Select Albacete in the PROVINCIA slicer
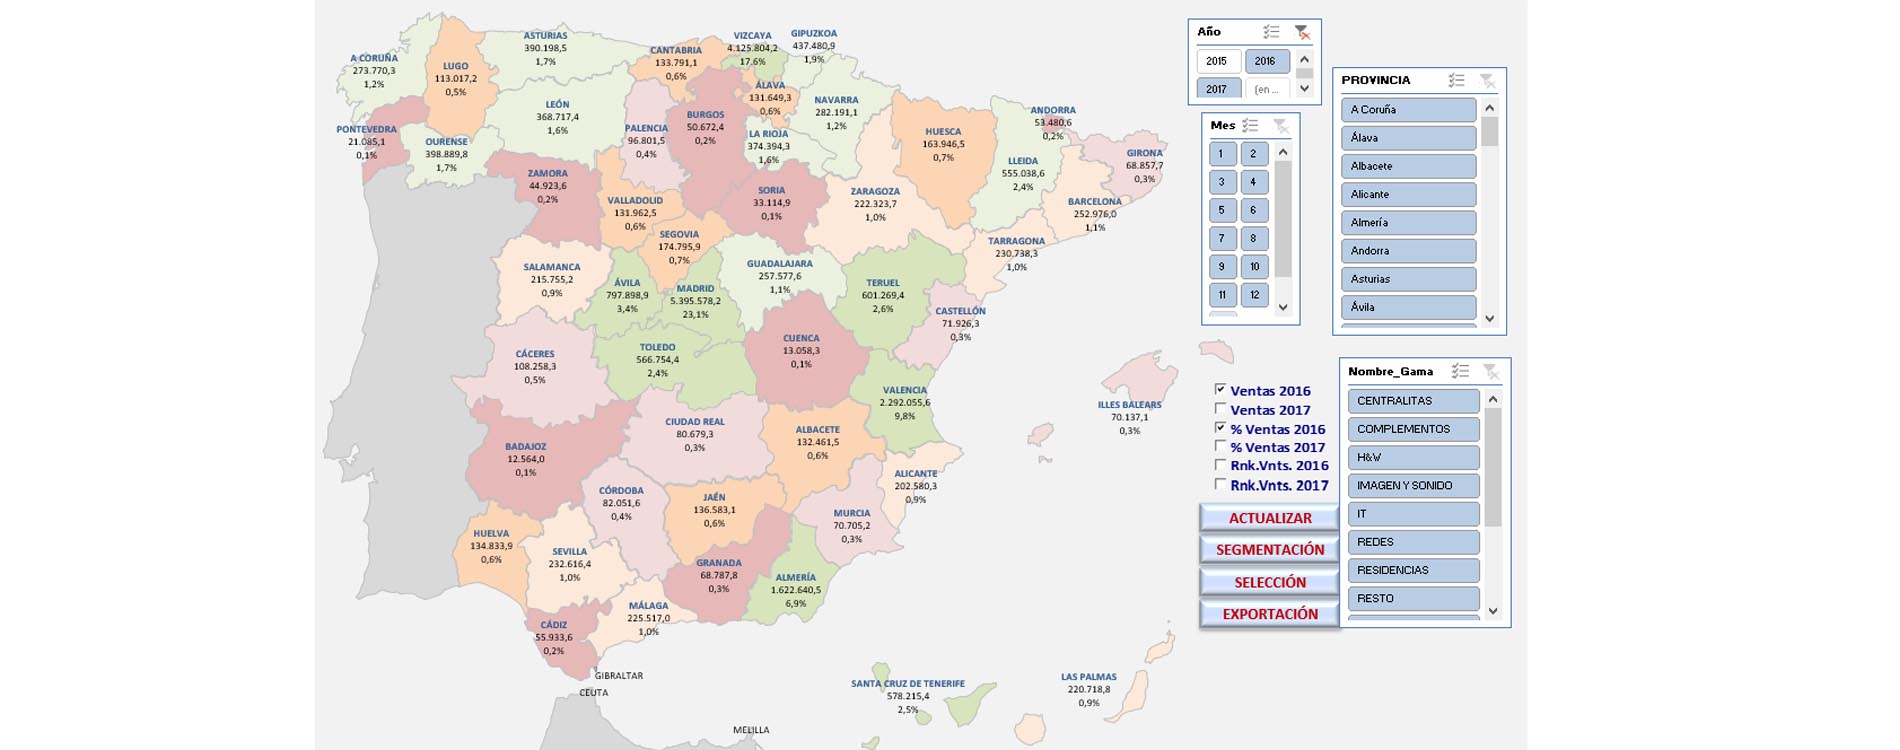Image resolution: width=1900 pixels, height=750 pixels. coord(1408,166)
